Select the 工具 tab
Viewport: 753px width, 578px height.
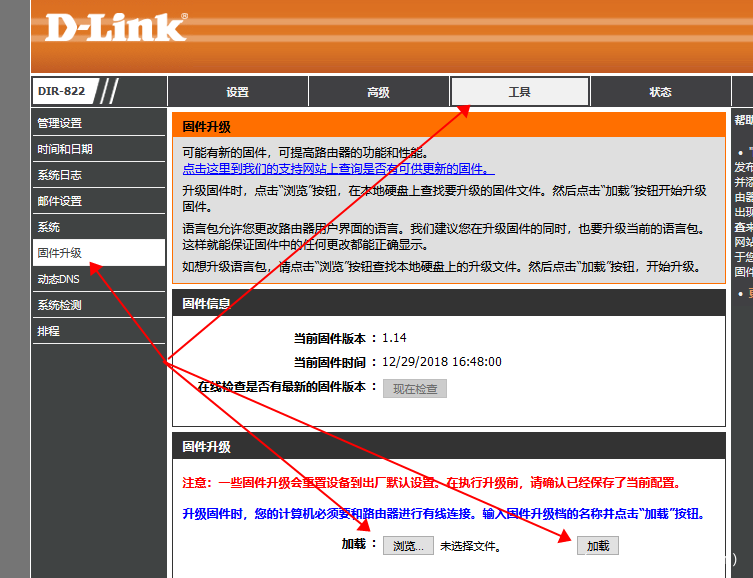[520, 92]
